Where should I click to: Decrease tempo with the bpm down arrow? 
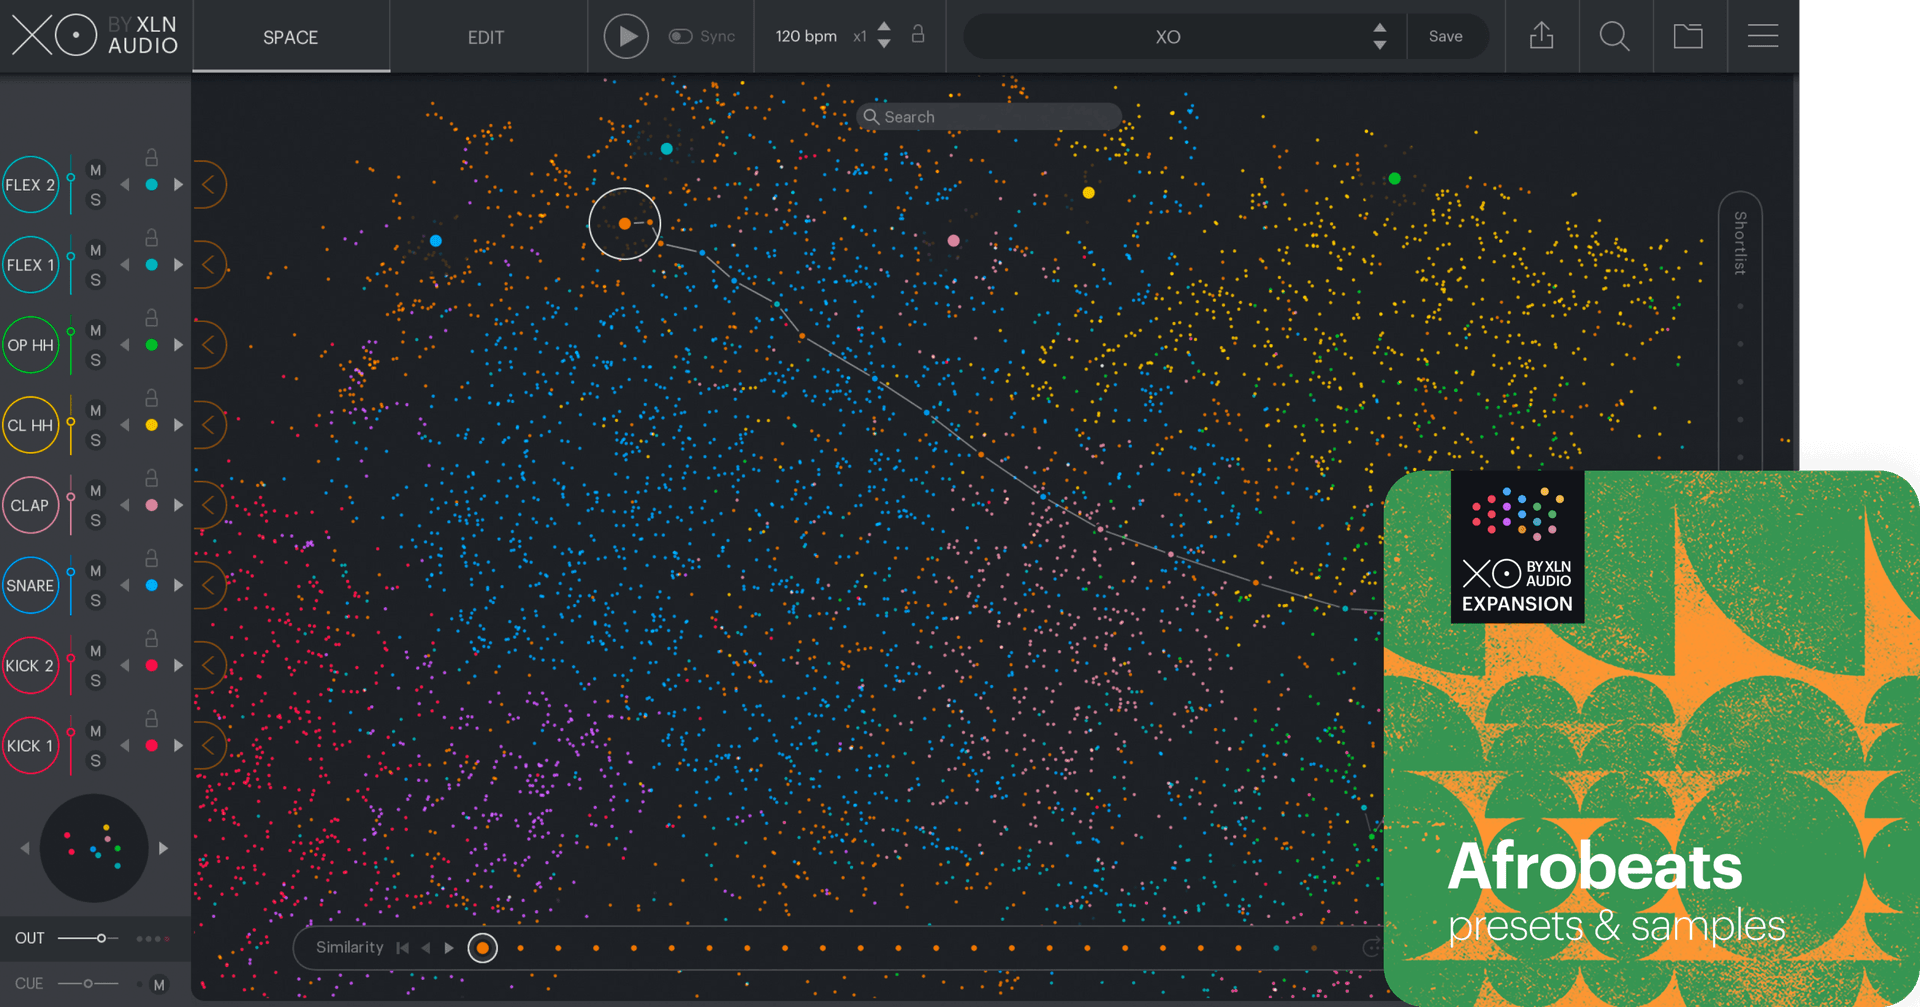coord(884,44)
